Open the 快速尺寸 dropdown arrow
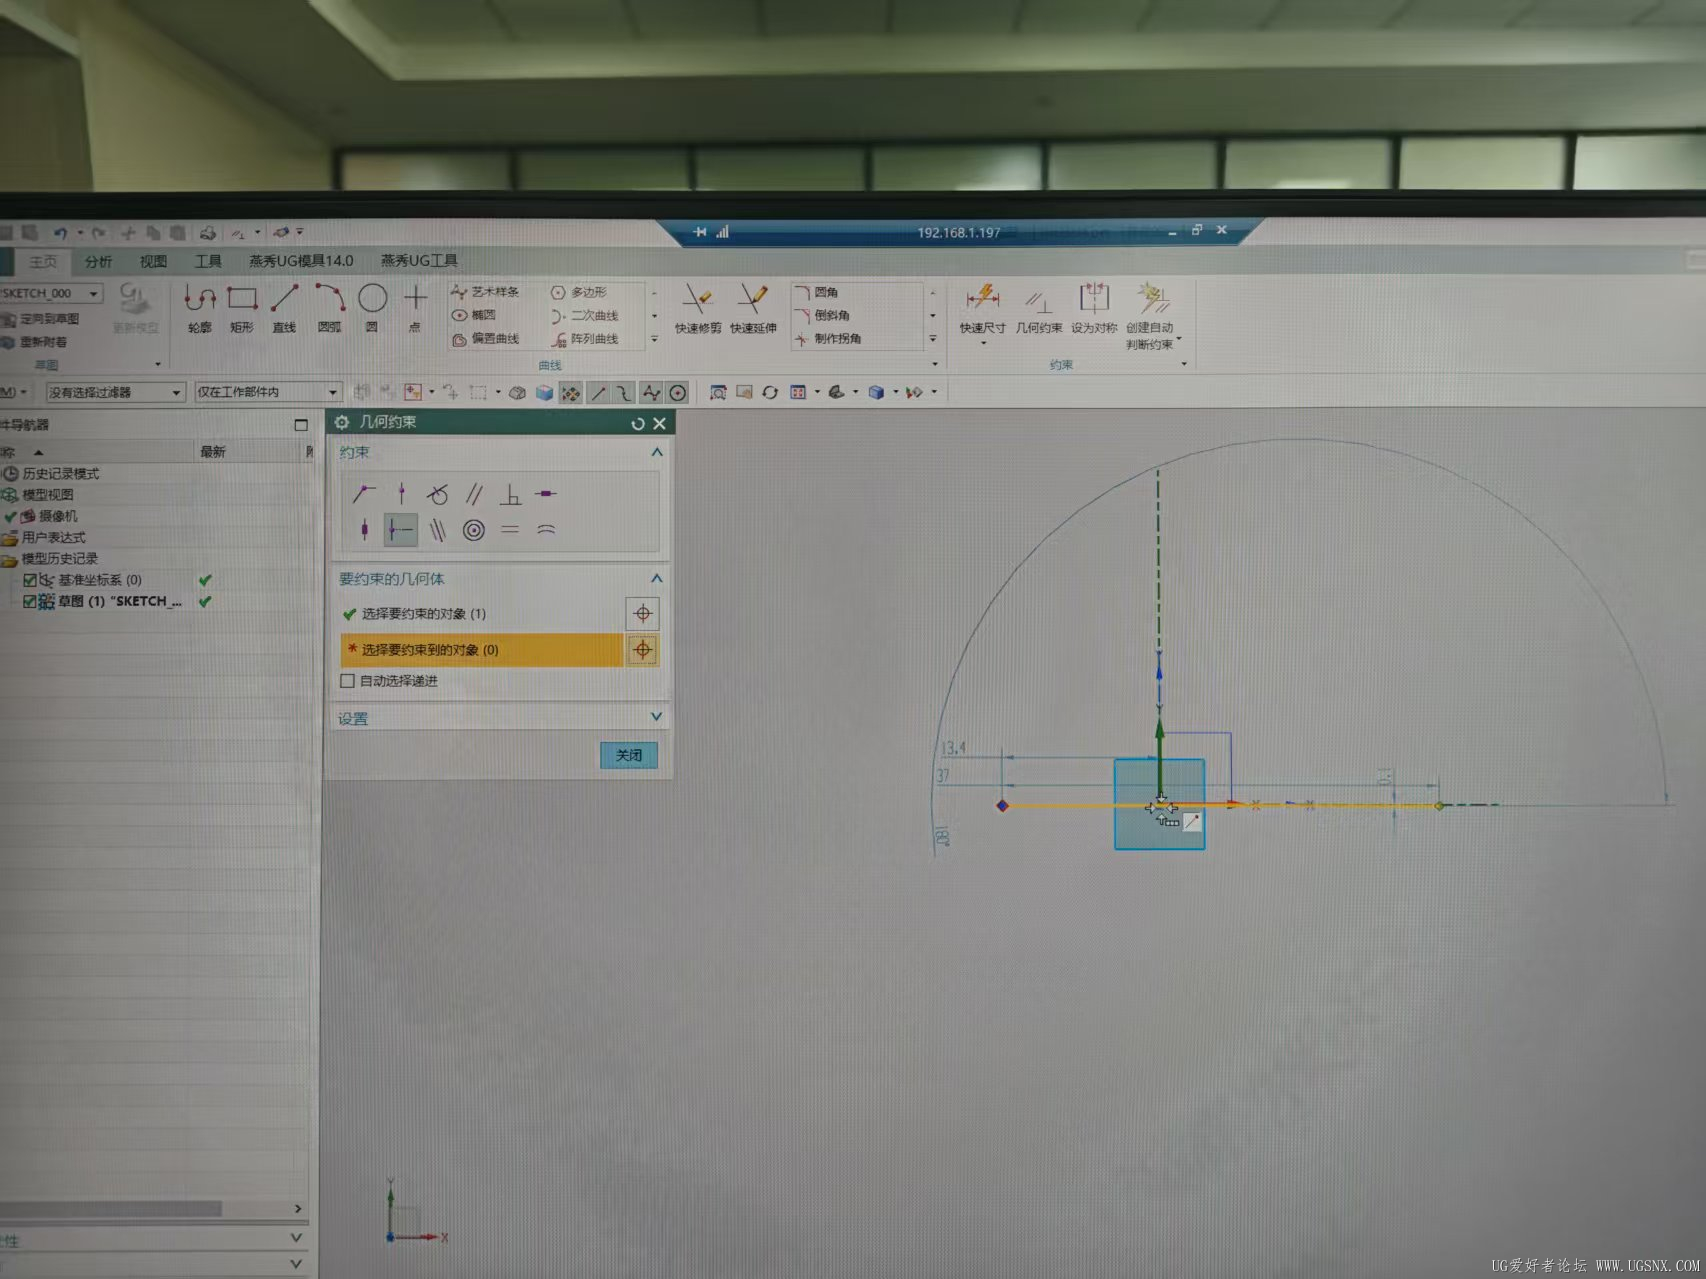 pyautogui.click(x=983, y=344)
